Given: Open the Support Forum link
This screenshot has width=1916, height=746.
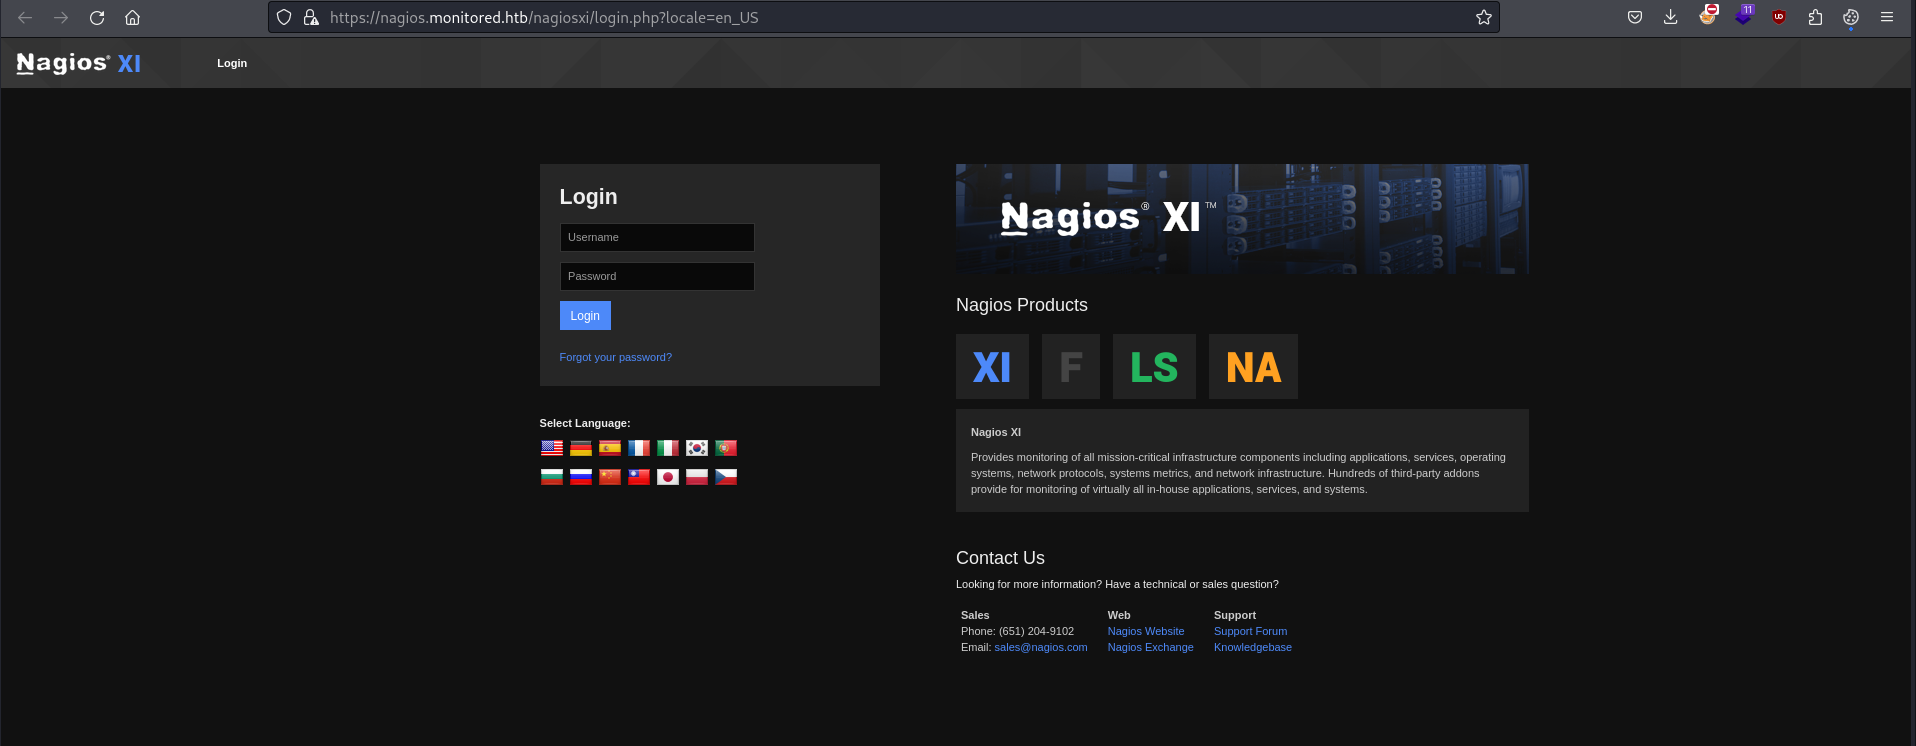Looking at the screenshot, I should 1251,631.
